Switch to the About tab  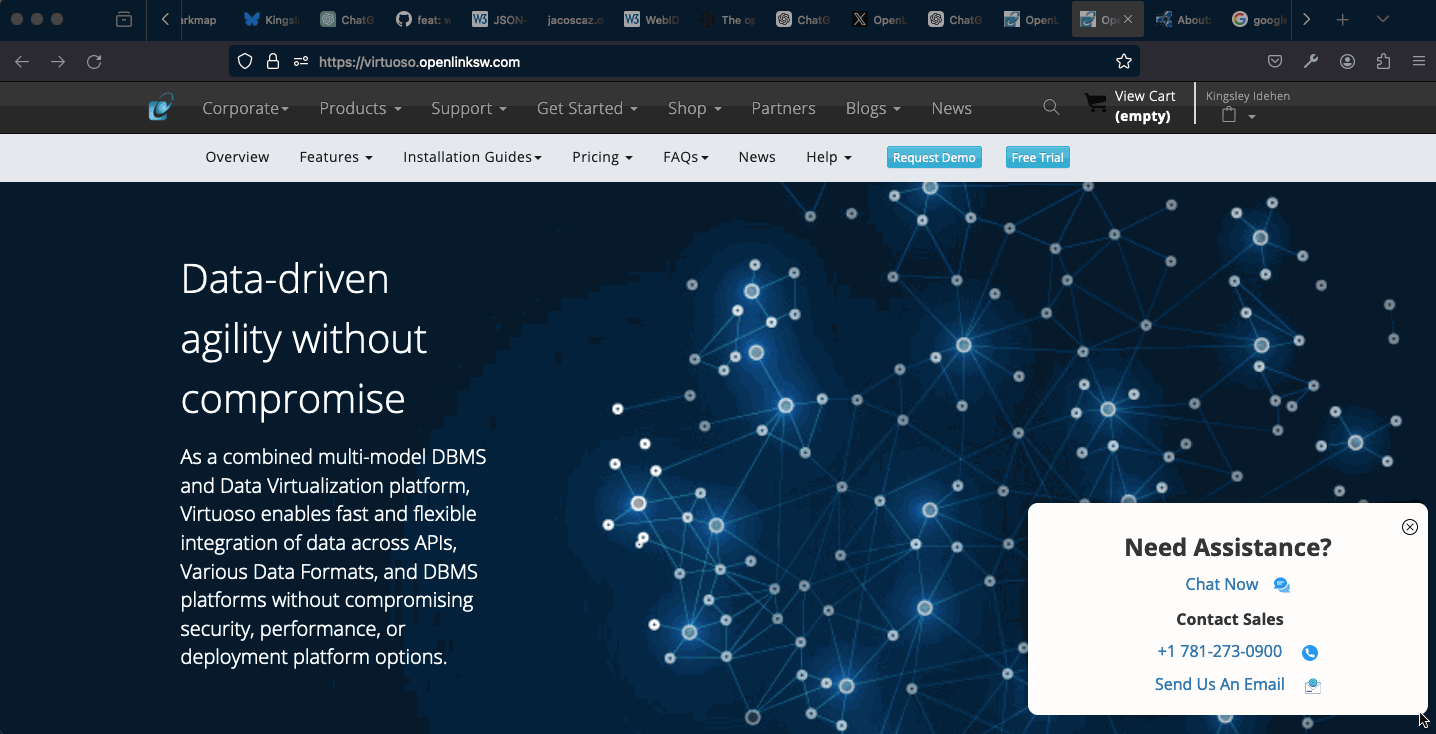(1183, 19)
